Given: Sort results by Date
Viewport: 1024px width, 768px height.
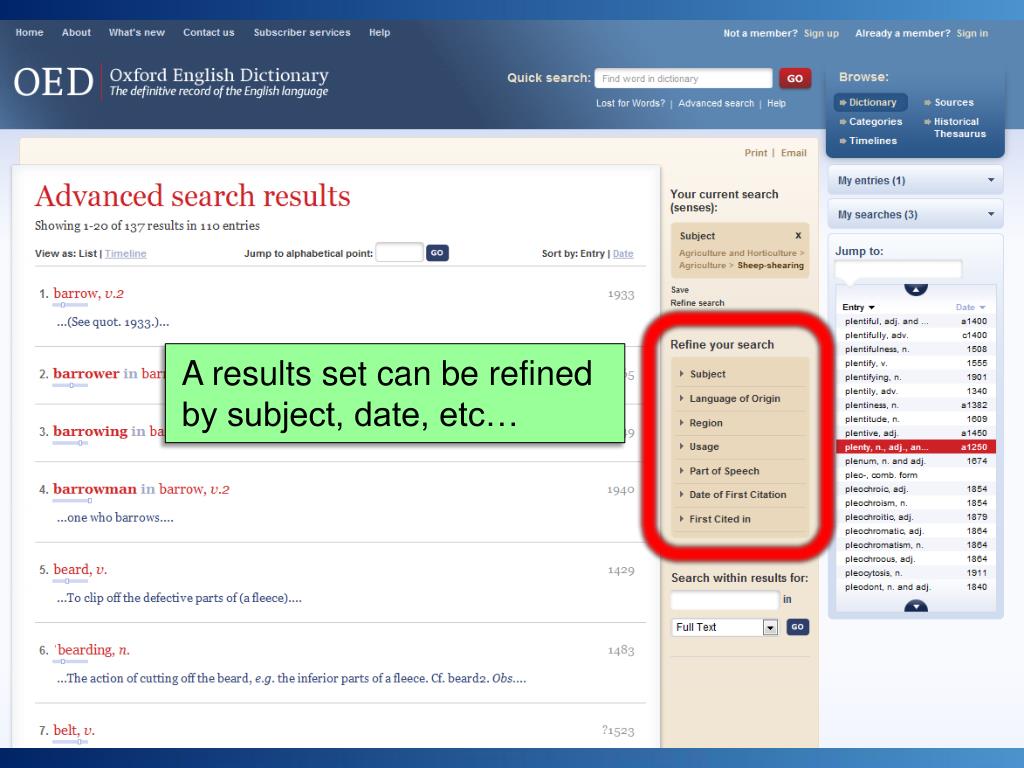Looking at the screenshot, I should coord(623,253).
